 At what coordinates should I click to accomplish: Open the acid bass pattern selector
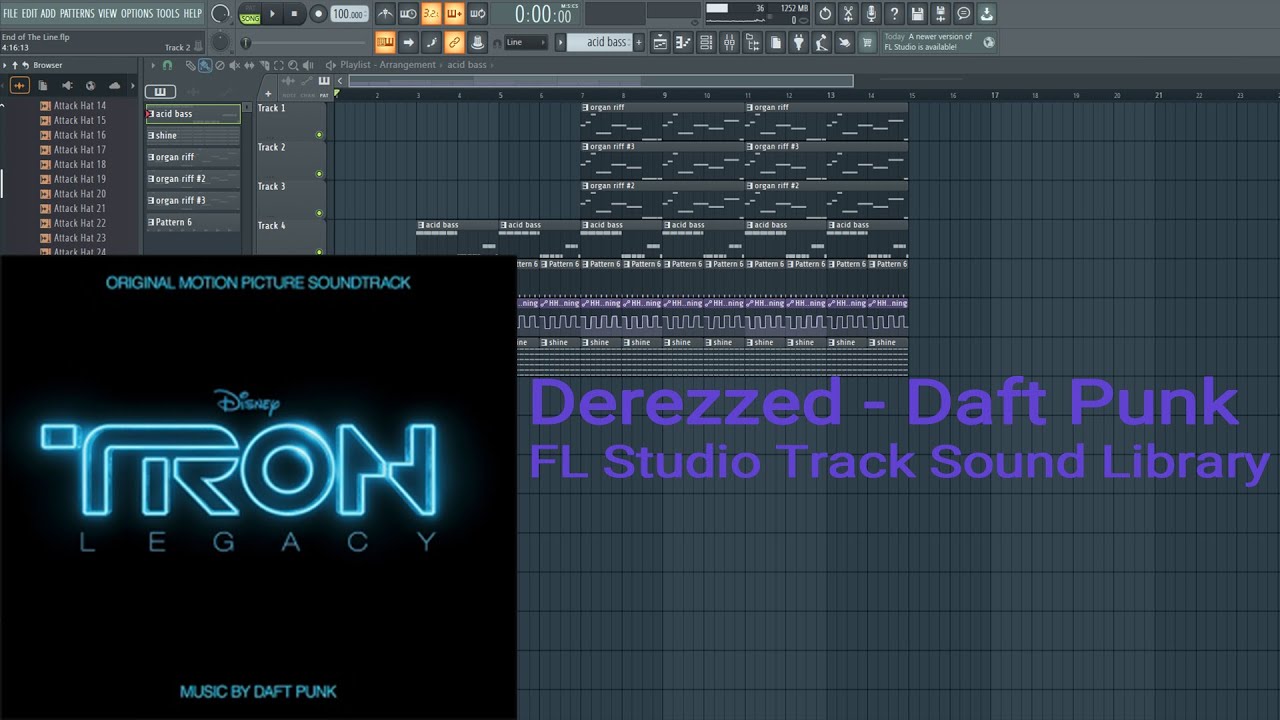coord(600,42)
